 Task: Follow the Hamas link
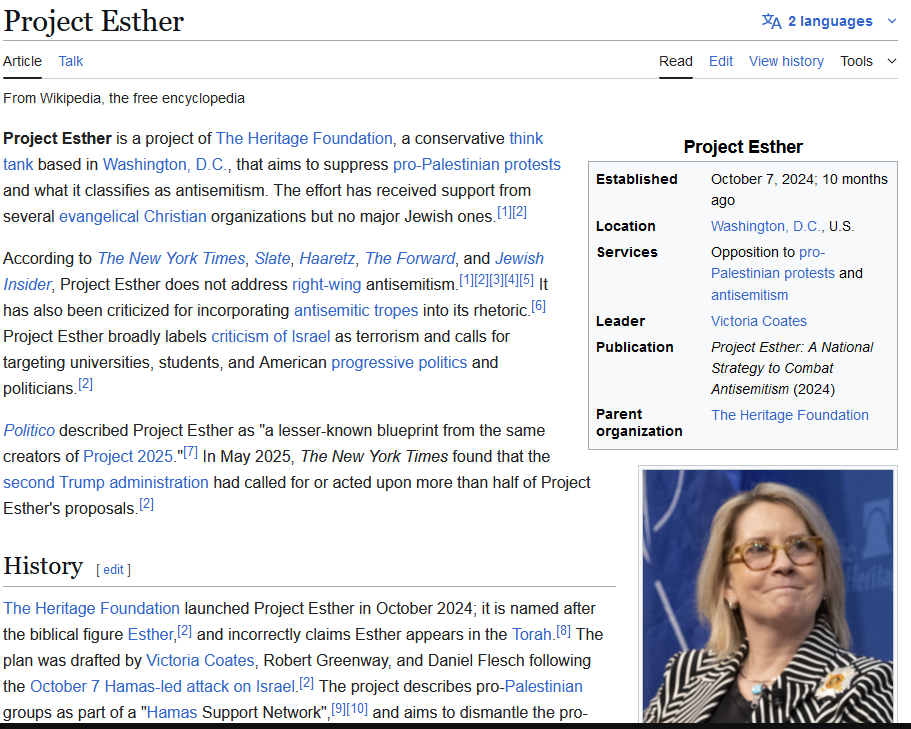pyautogui.click(x=172, y=713)
